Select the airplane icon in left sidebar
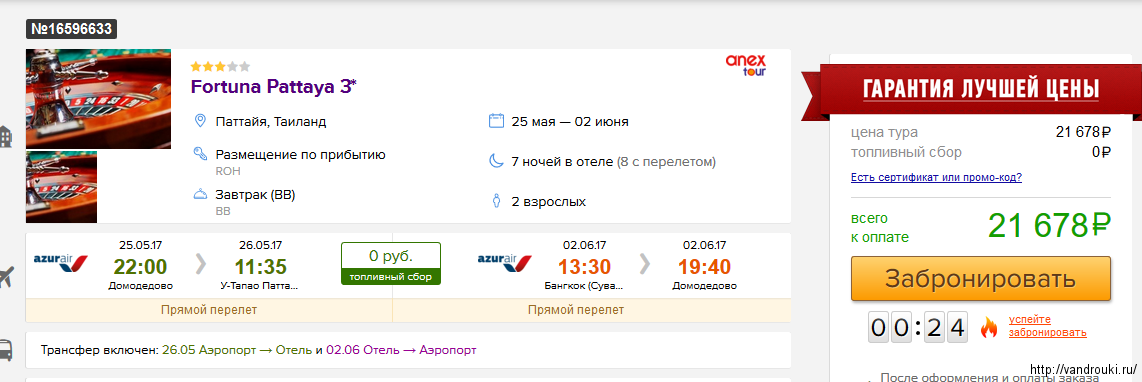 [x=6, y=278]
